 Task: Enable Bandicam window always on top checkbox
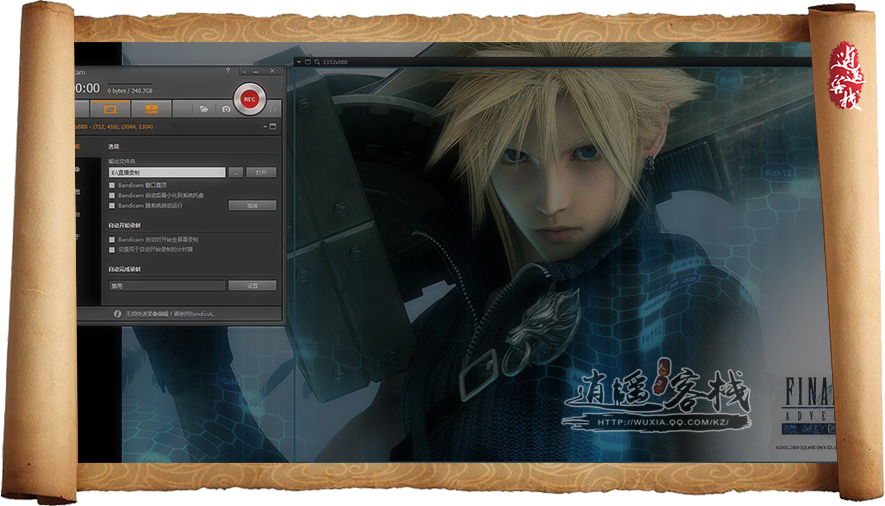pyautogui.click(x=112, y=185)
